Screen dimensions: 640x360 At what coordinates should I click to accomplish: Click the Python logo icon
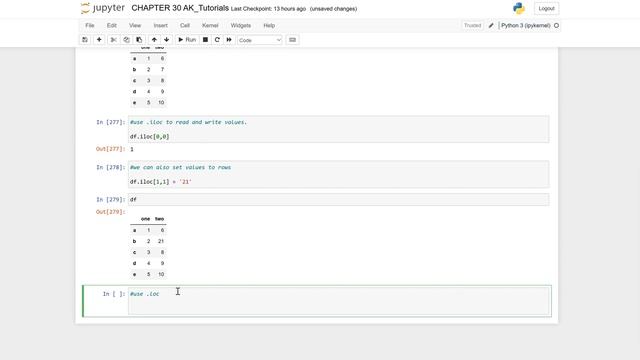(x=519, y=9)
